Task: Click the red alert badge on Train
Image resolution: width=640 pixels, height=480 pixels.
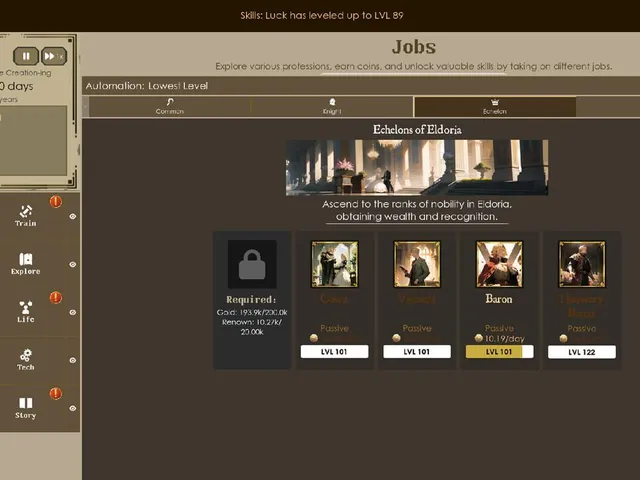Action: (56, 202)
